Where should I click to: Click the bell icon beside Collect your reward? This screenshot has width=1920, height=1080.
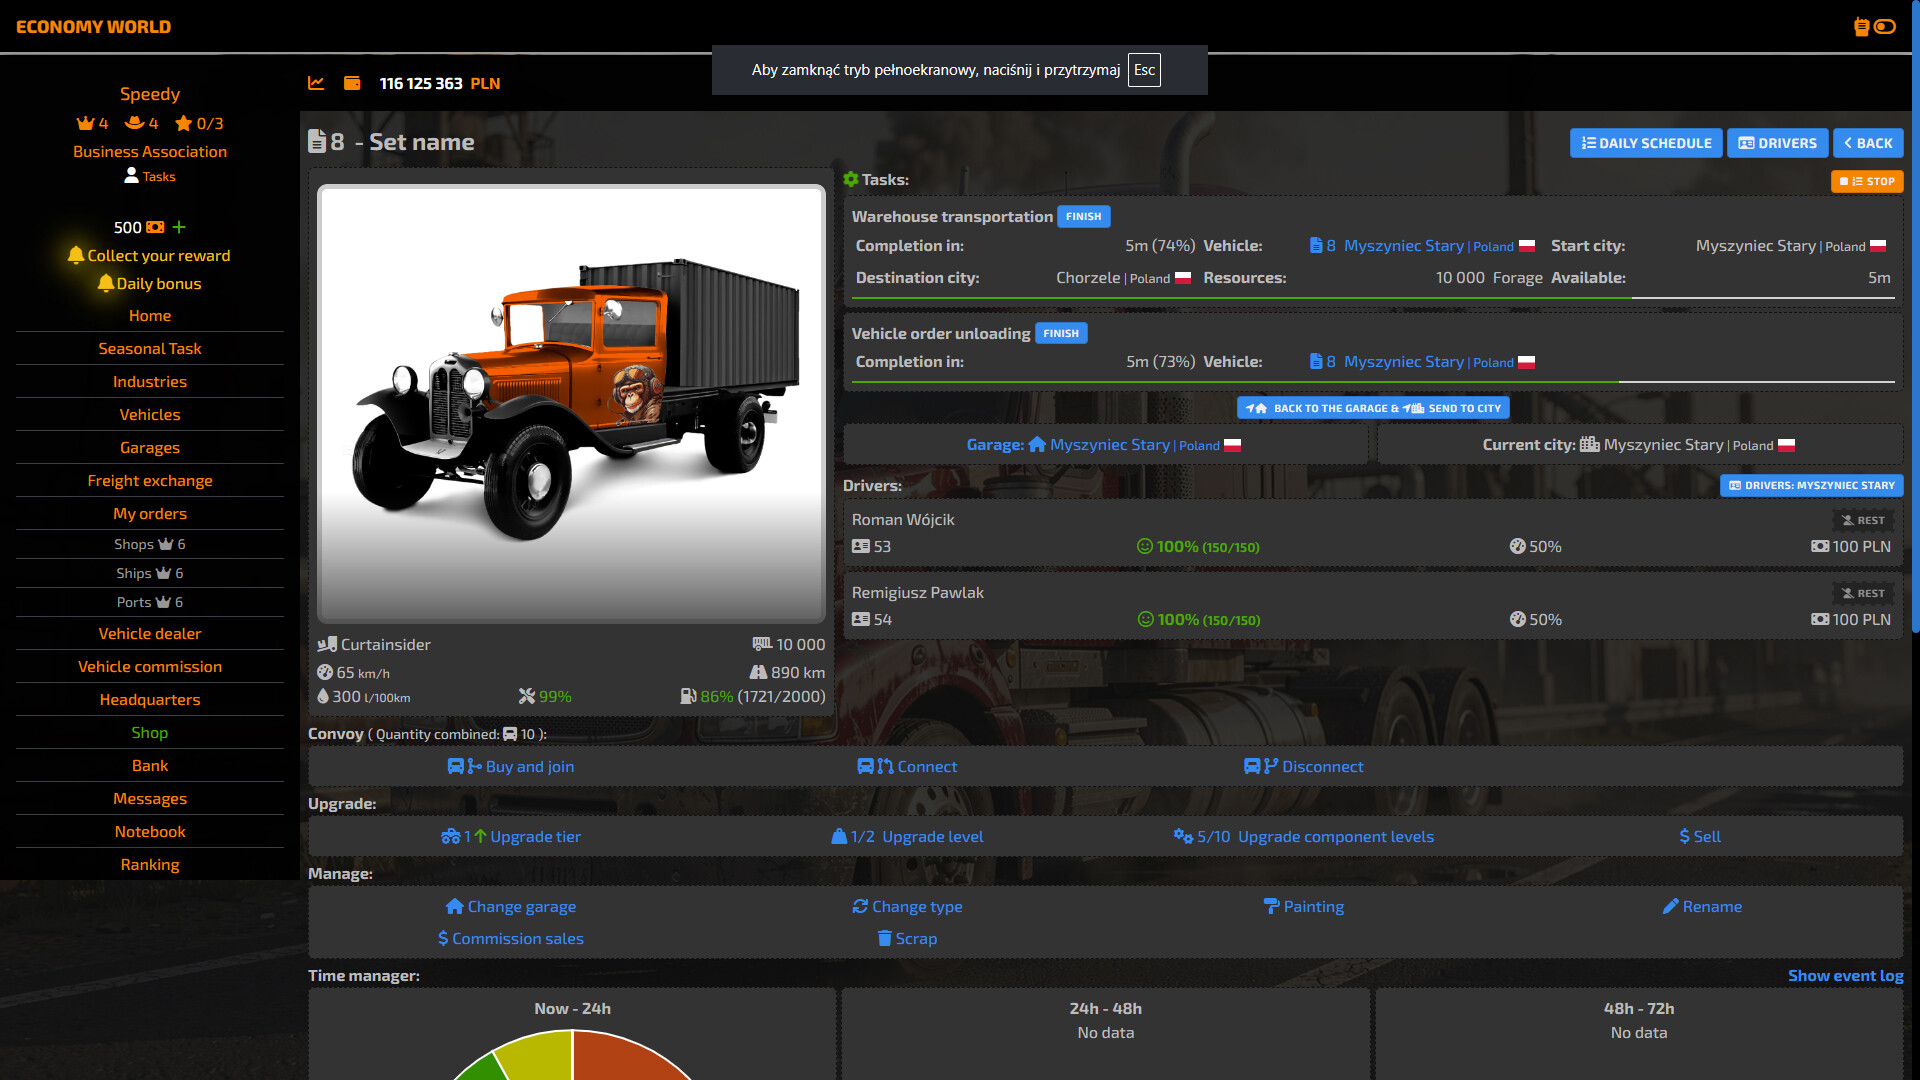[x=76, y=255]
